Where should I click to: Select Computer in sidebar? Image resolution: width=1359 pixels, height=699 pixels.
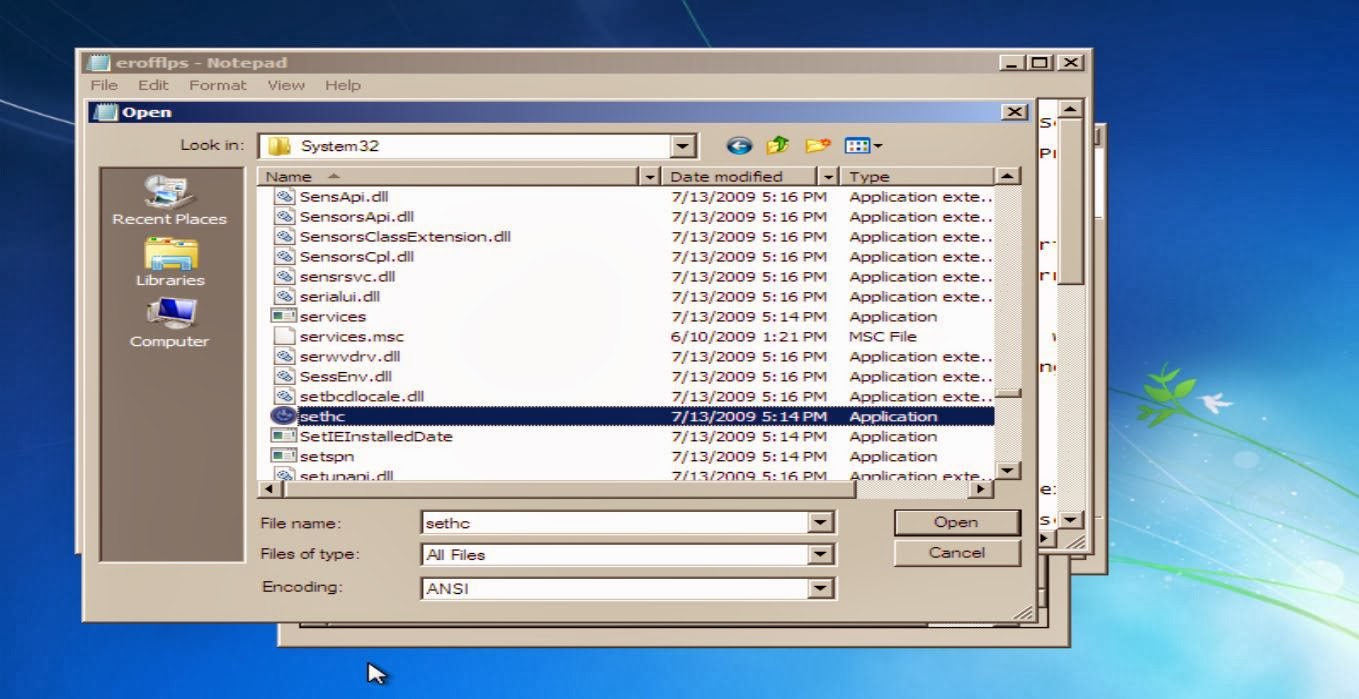click(x=169, y=323)
